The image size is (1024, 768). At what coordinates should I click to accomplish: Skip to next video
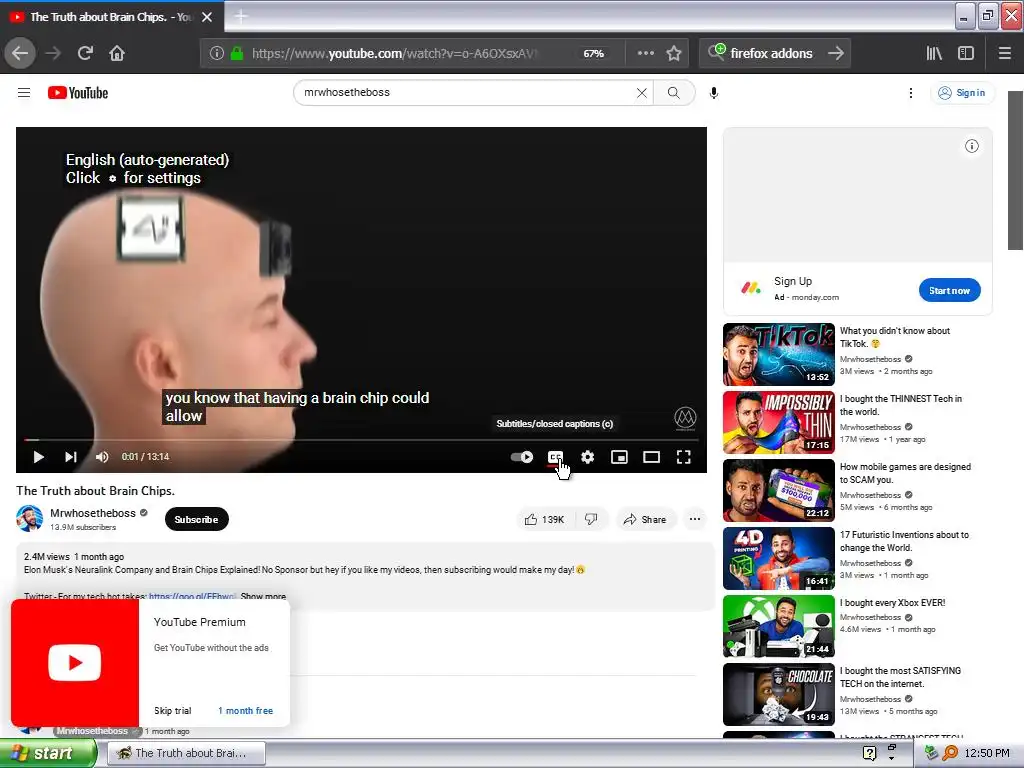tap(71, 457)
